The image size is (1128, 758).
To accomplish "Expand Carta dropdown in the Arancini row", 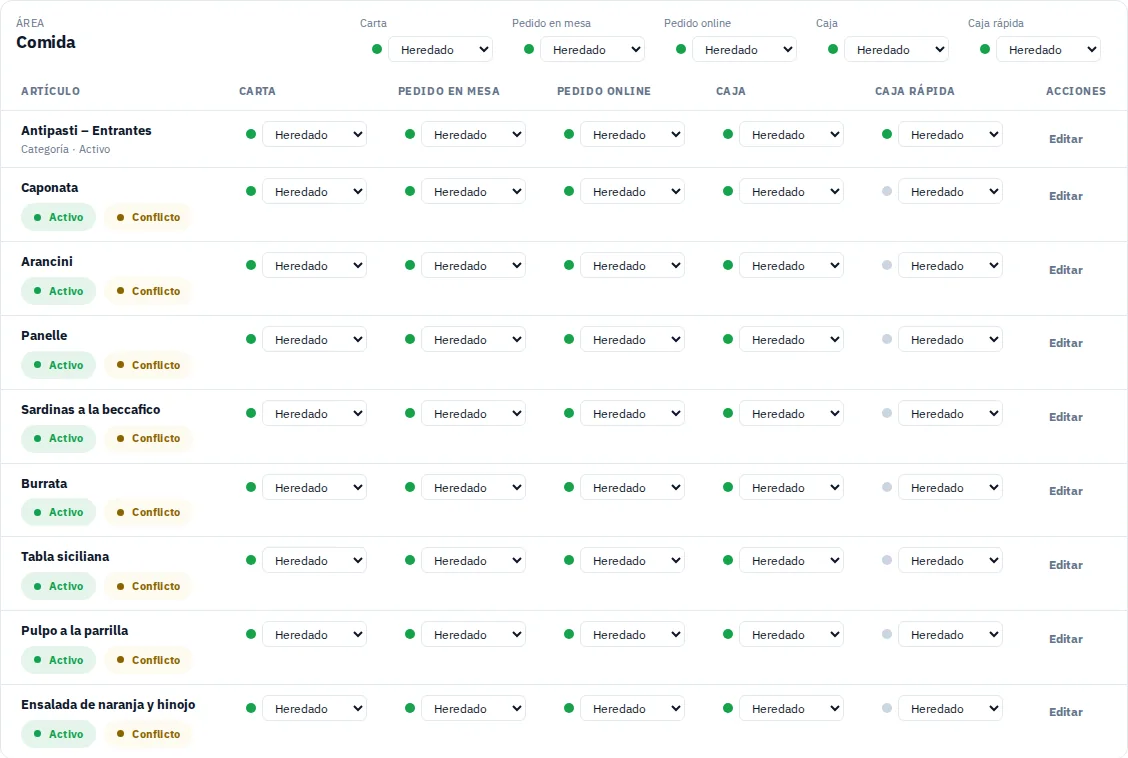I will 314,265.
